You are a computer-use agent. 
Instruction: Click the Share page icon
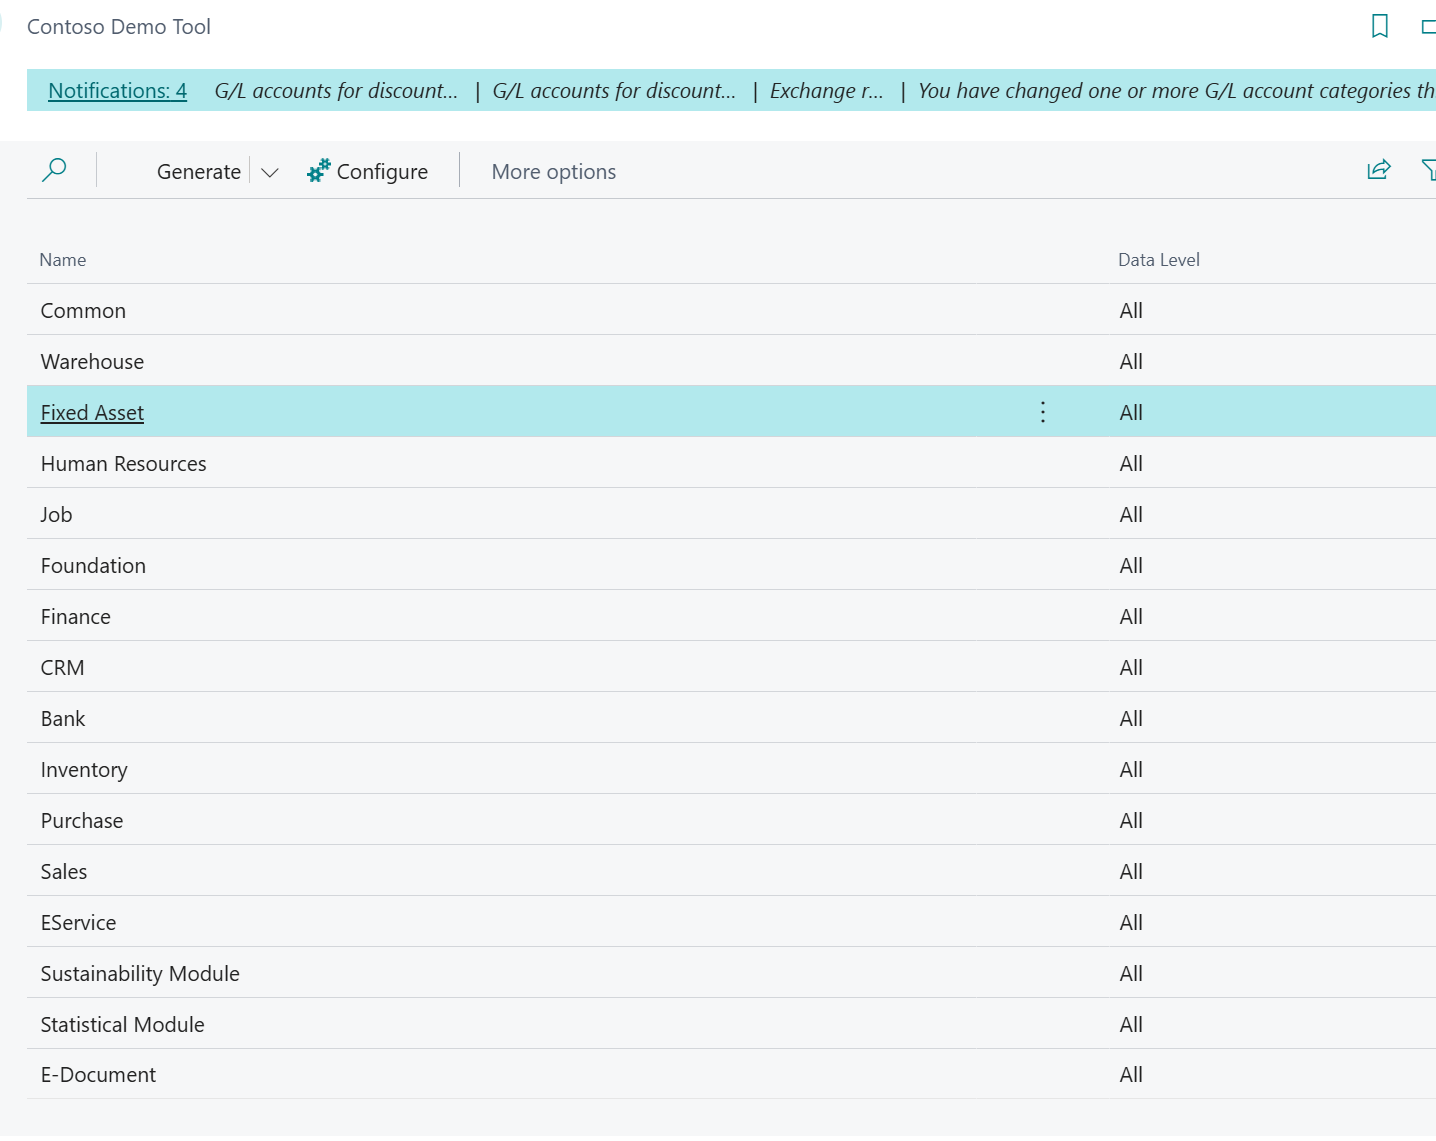coord(1379,170)
